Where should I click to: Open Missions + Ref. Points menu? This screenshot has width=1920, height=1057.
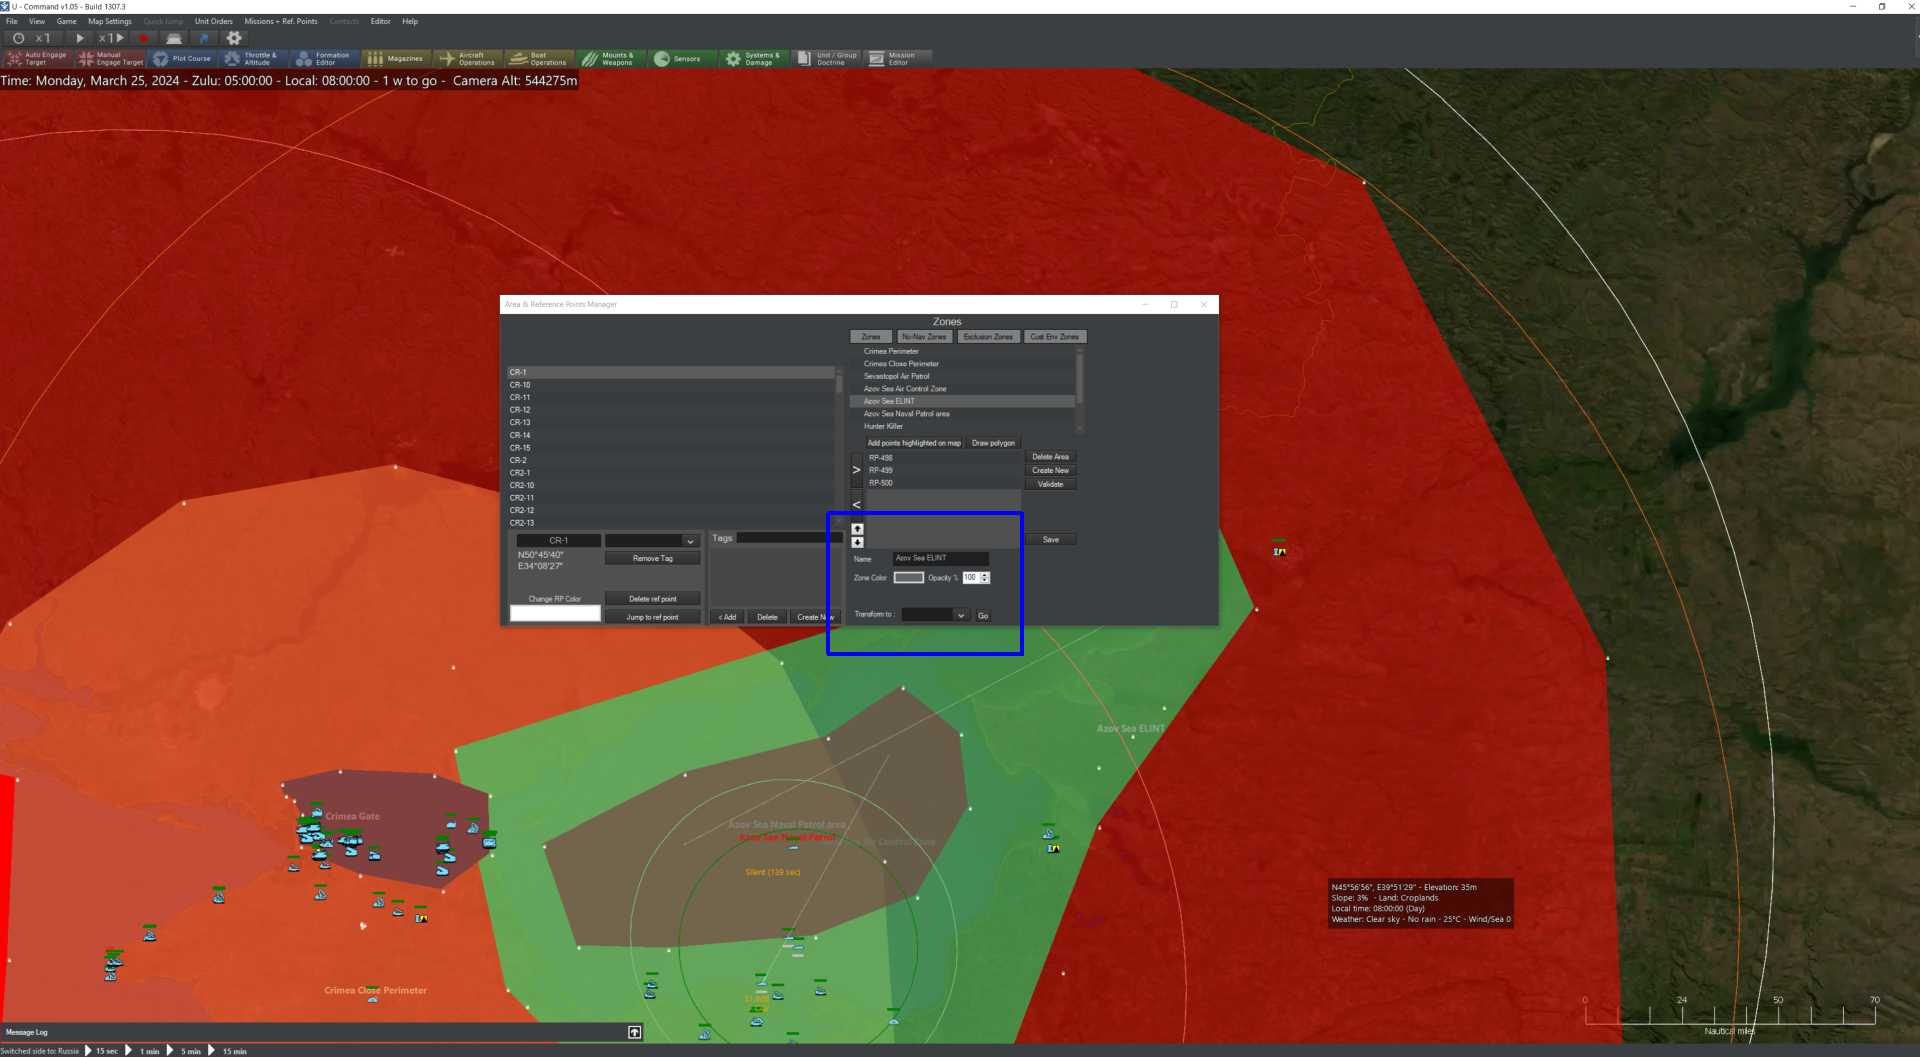coord(281,21)
